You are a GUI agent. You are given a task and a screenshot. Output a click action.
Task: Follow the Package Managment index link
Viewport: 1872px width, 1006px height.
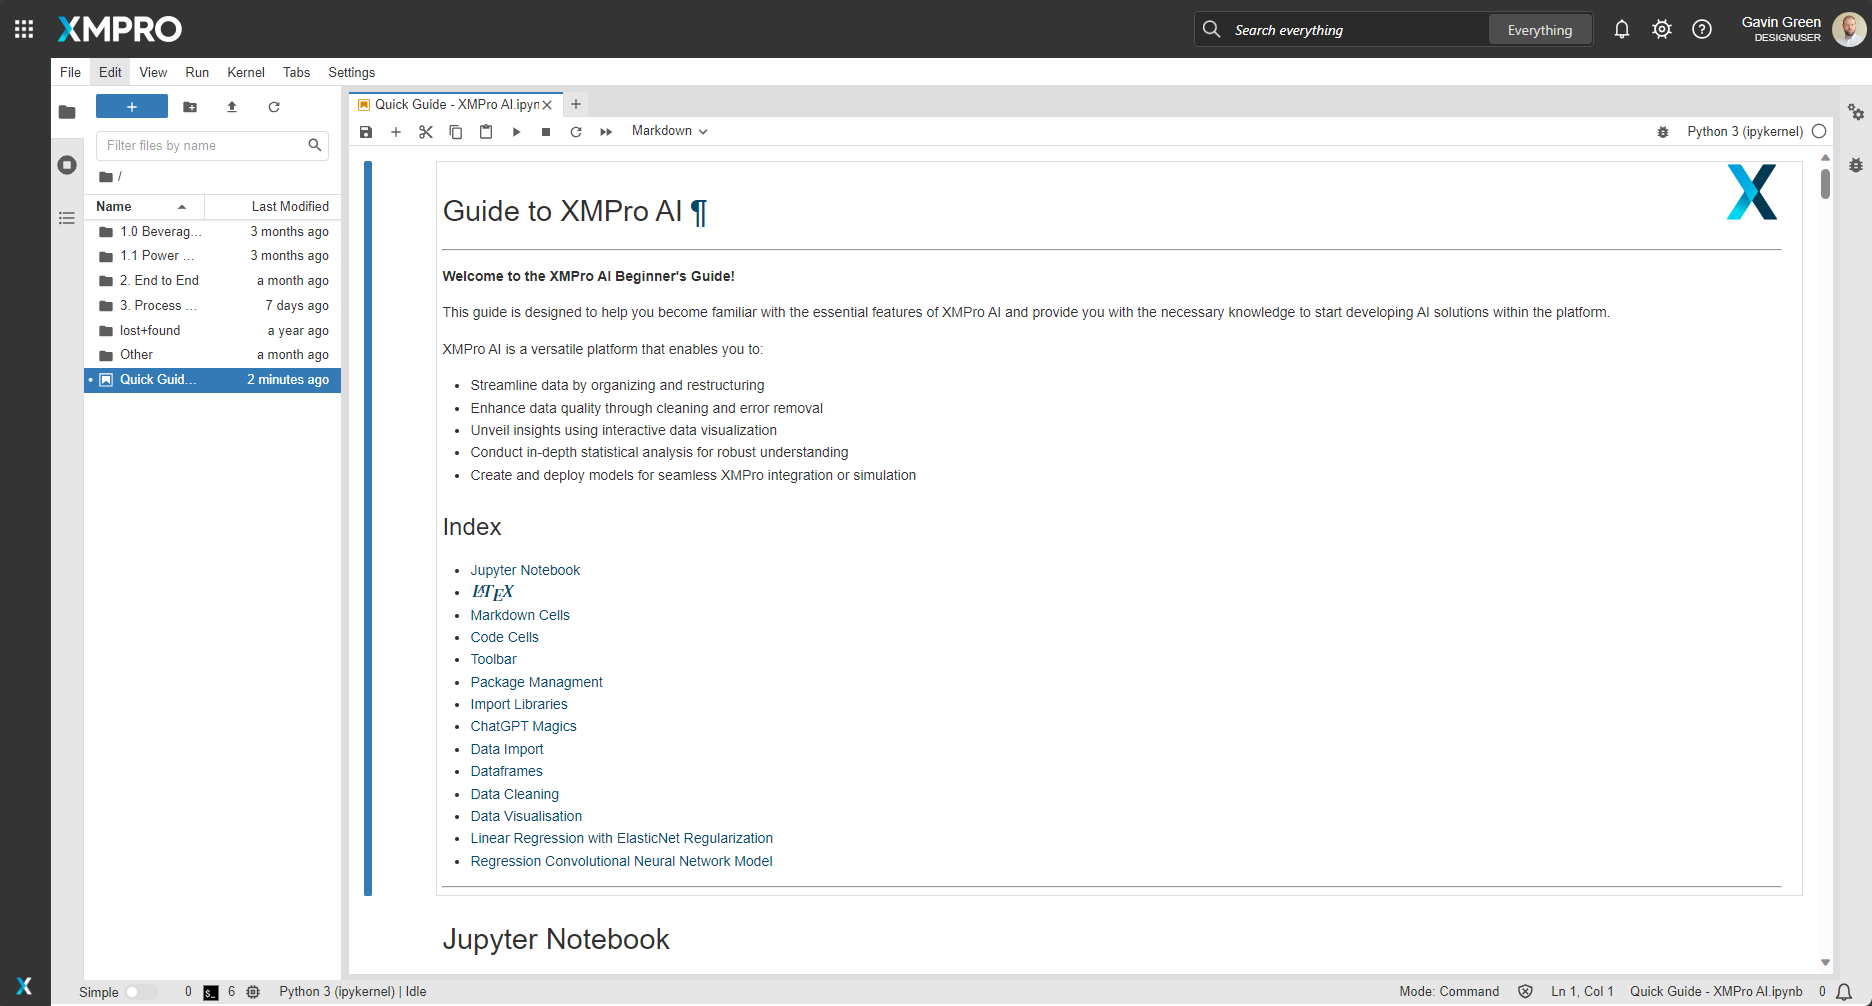[536, 682]
